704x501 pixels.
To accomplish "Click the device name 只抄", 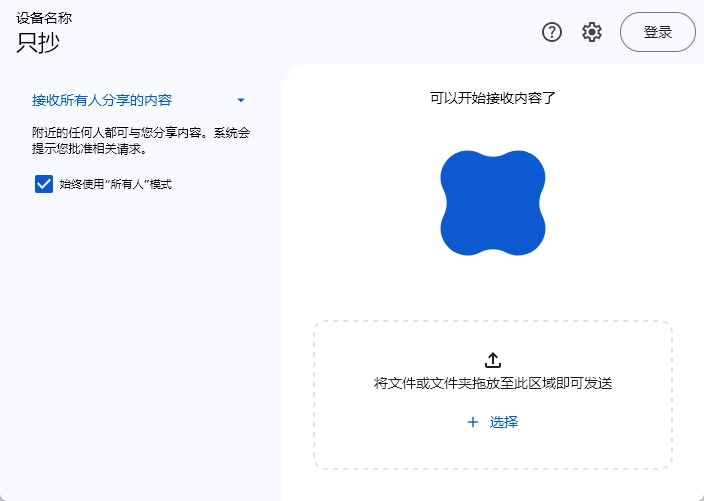I will click(x=38, y=43).
